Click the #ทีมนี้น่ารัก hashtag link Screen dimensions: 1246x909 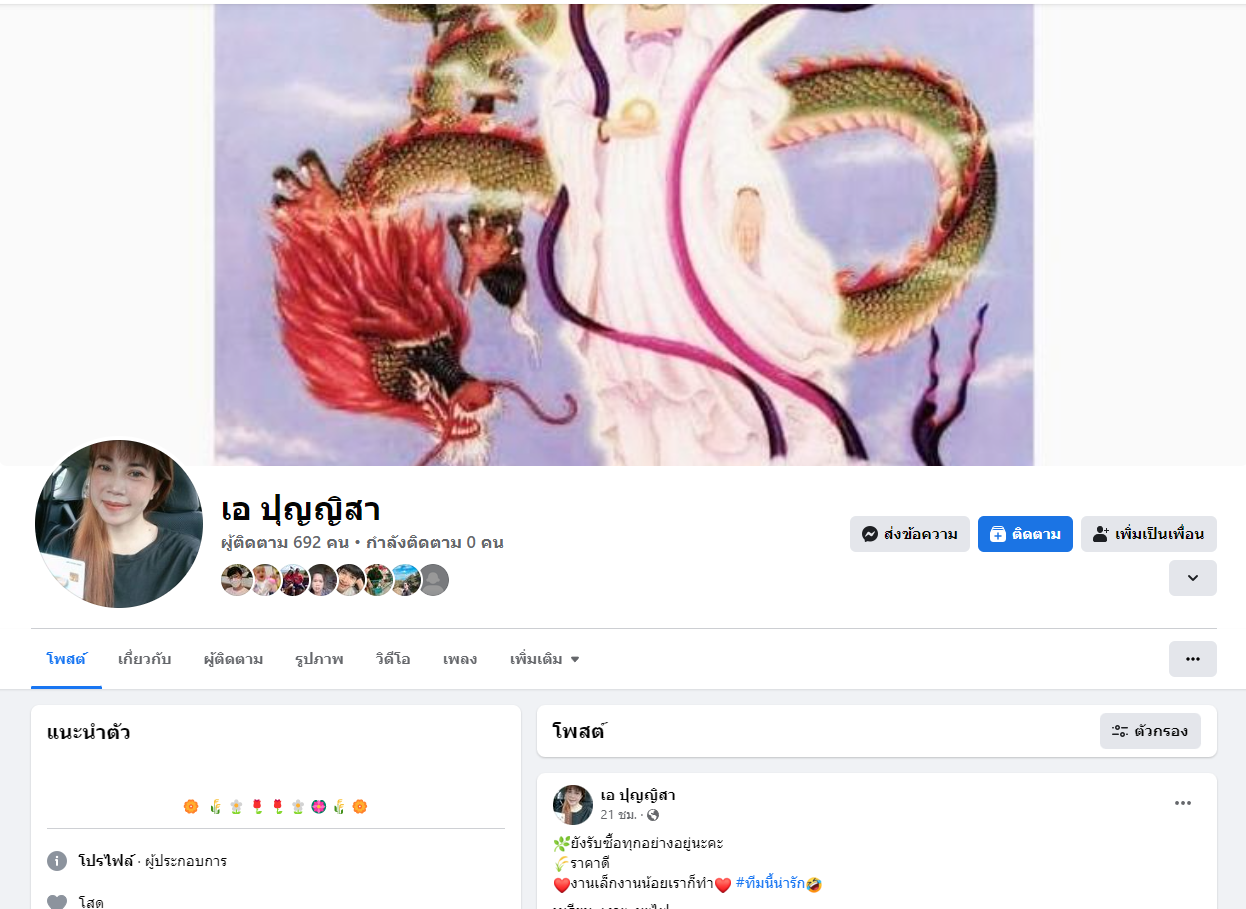[770, 883]
